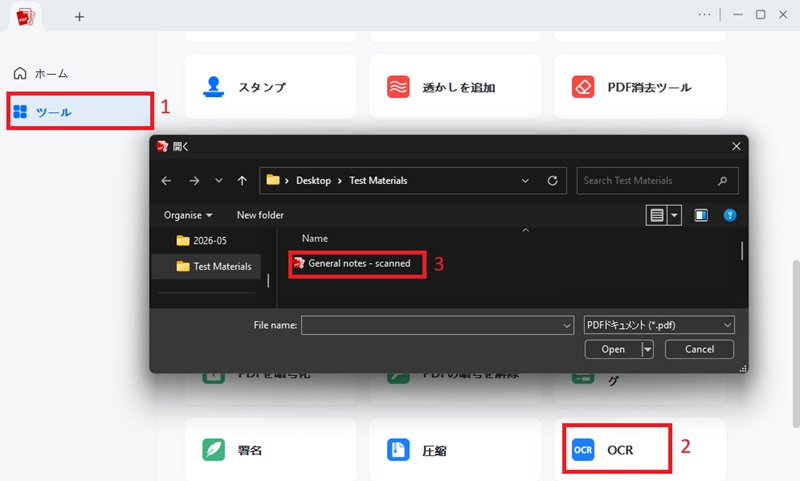Click the main window vertical scrollbar
Screen dimensions: 800x481
pos(796,344)
